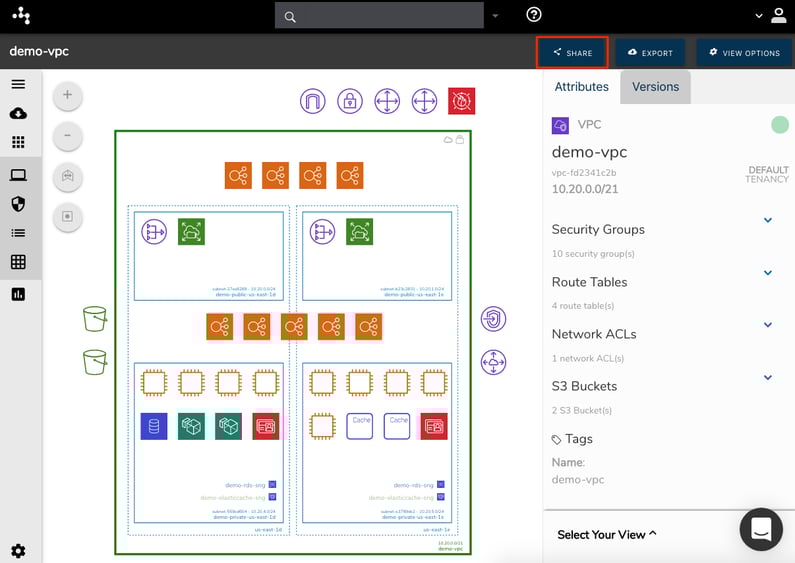Image resolution: width=795 pixels, height=563 pixels.
Task: Click the '4 route table(s)' text
Action: 583,306
